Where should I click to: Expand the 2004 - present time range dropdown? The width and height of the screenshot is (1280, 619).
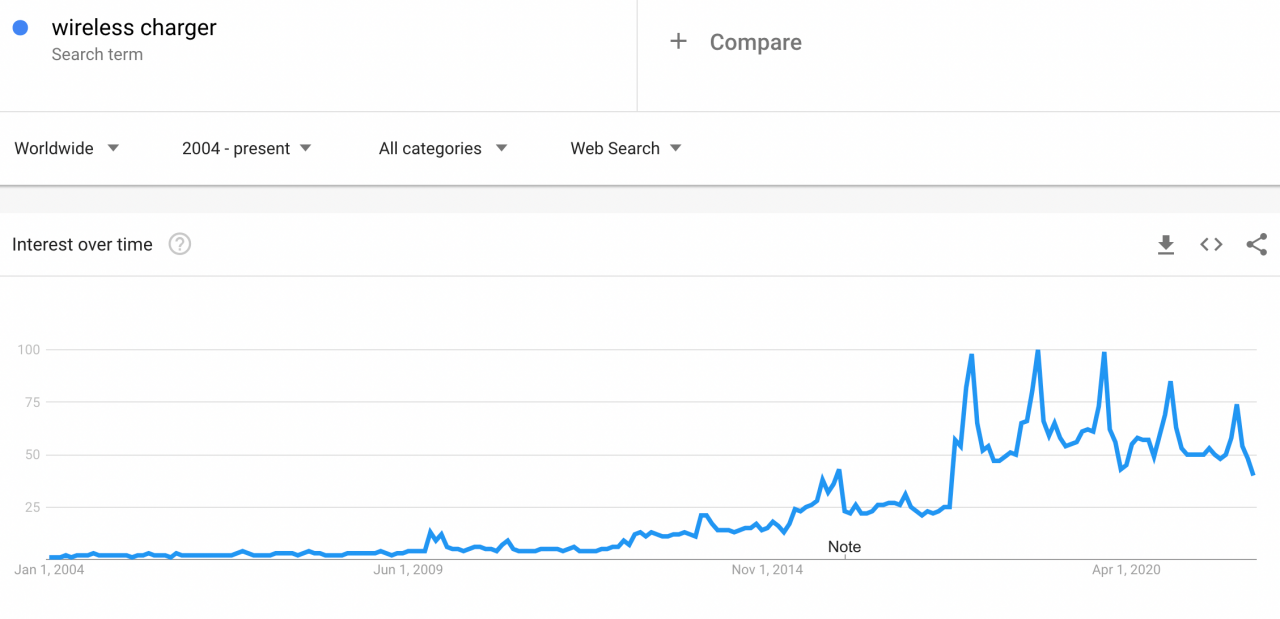pos(247,148)
